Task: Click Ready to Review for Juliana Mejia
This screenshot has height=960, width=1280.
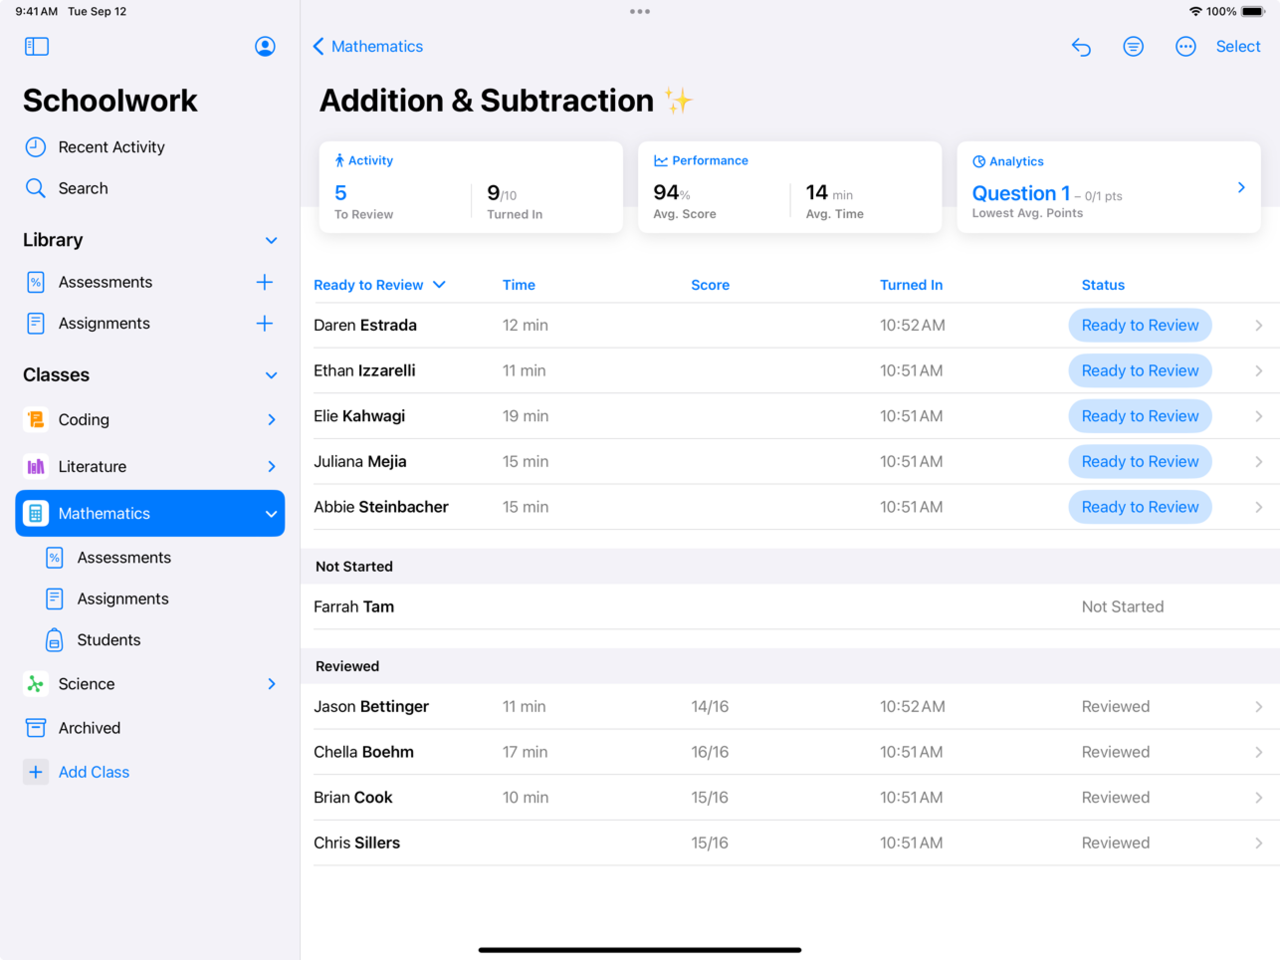Action: click(1140, 462)
